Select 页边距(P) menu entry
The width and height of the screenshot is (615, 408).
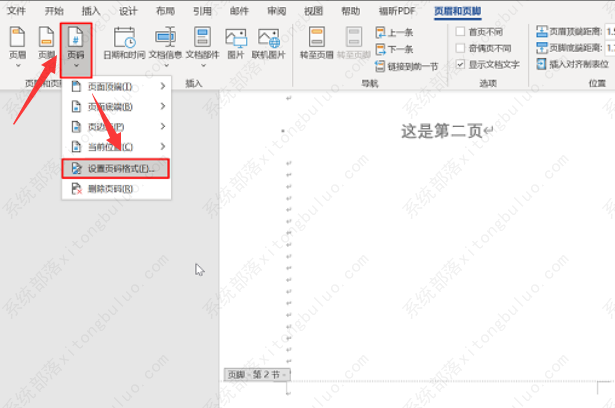point(116,127)
